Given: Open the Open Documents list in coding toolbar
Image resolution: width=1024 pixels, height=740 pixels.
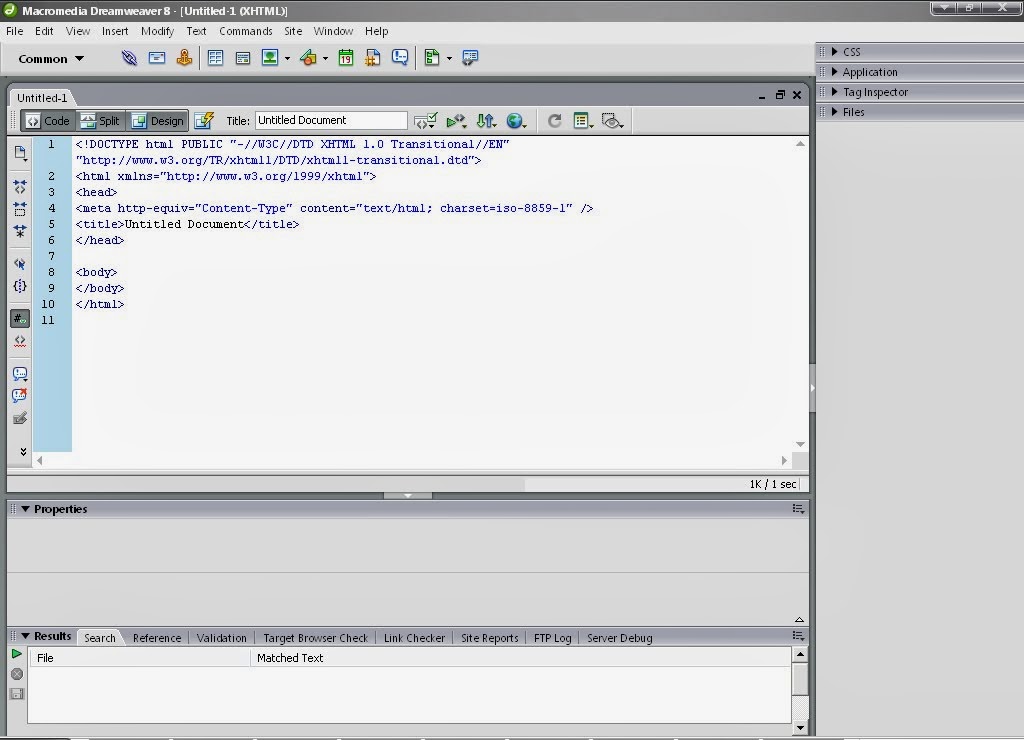Looking at the screenshot, I should [20, 153].
